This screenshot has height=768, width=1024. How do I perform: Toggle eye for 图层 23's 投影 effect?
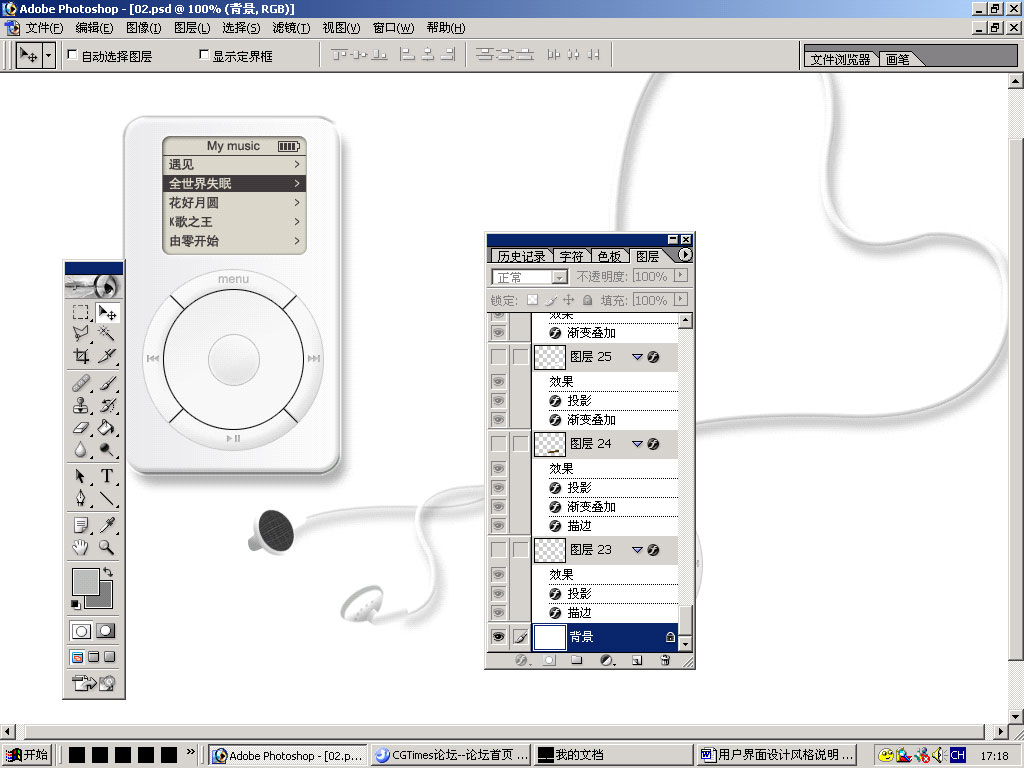coord(498,594)
